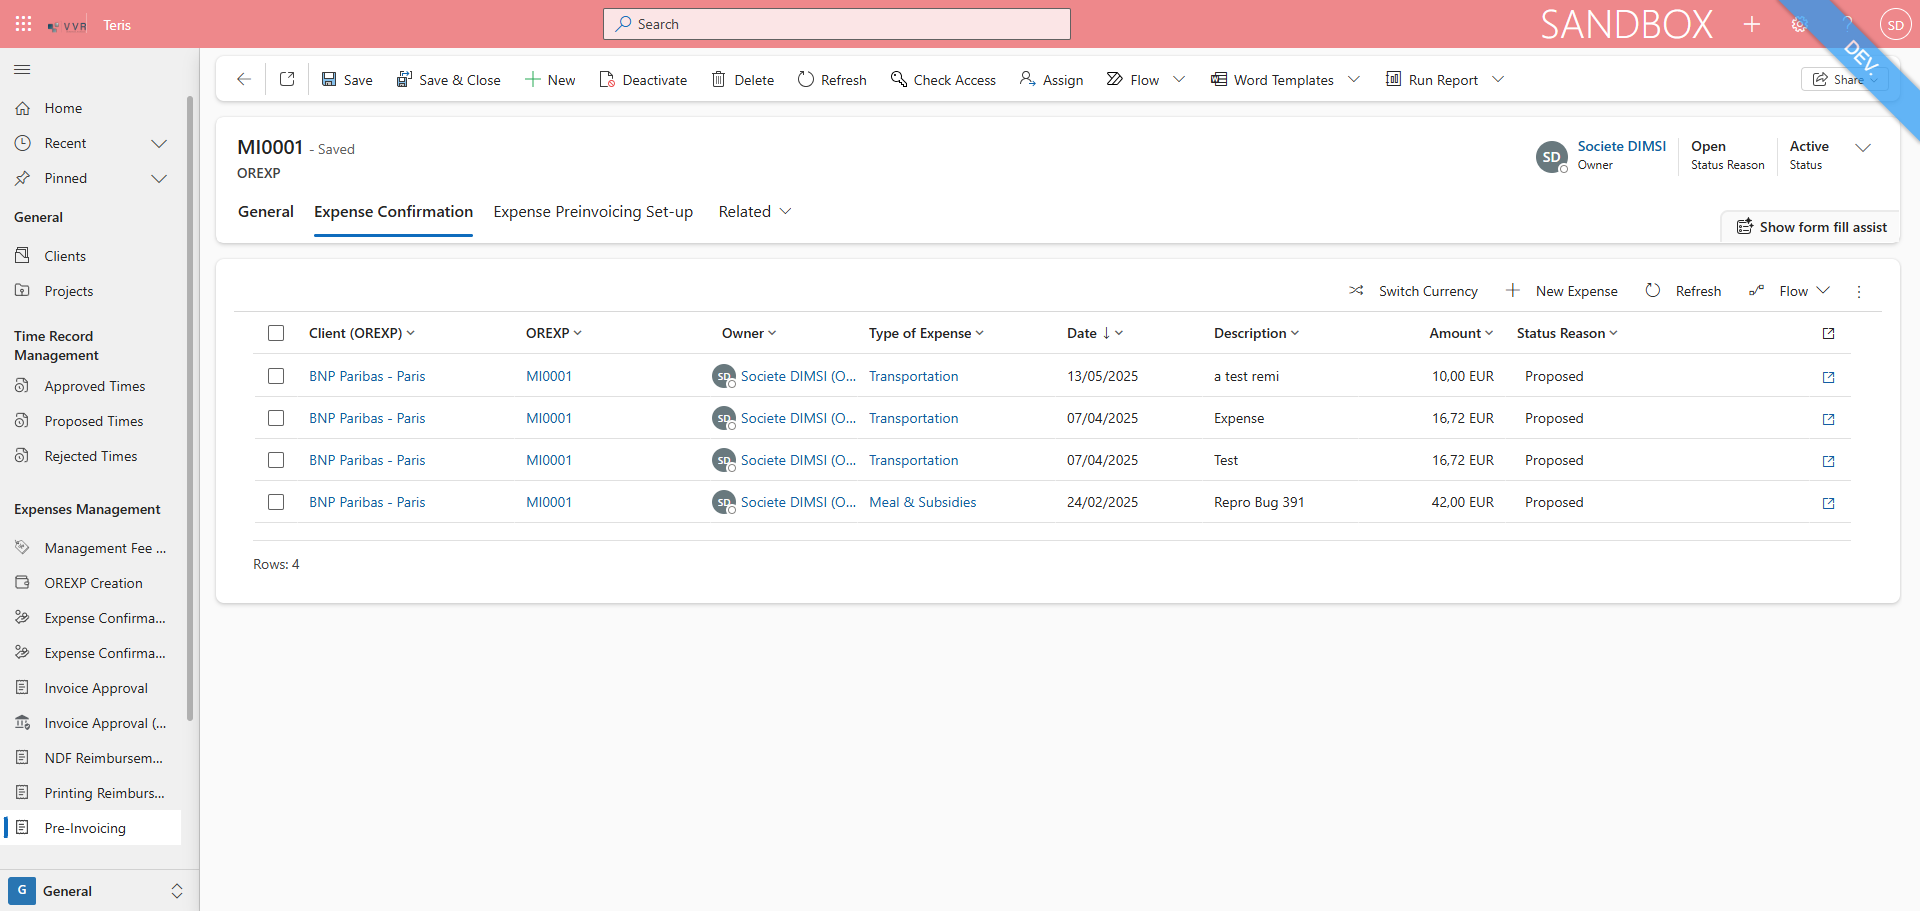Delete the record
The width and height of the screenshot is (1920, 911).
[x=743, y=80]
